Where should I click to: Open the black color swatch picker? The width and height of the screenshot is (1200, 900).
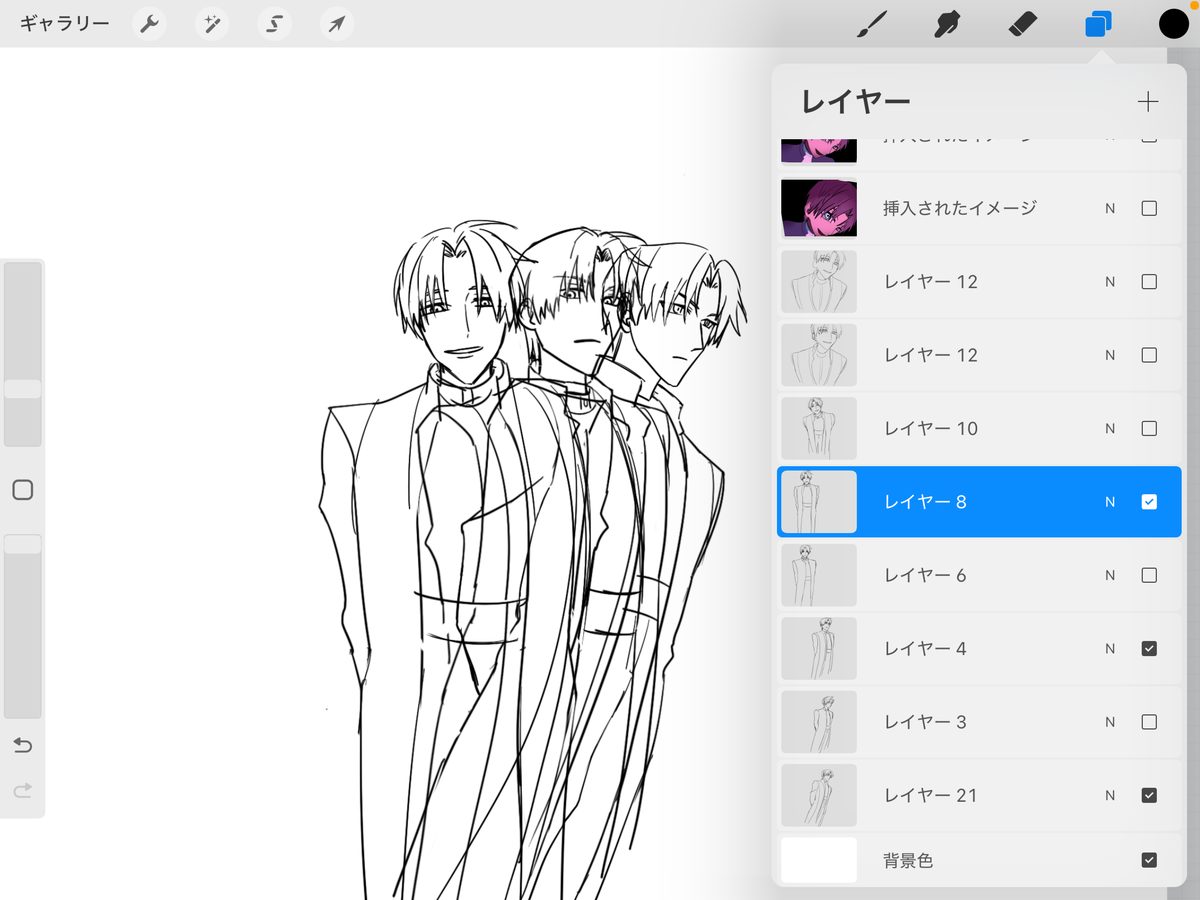(x=1173, y=24)
